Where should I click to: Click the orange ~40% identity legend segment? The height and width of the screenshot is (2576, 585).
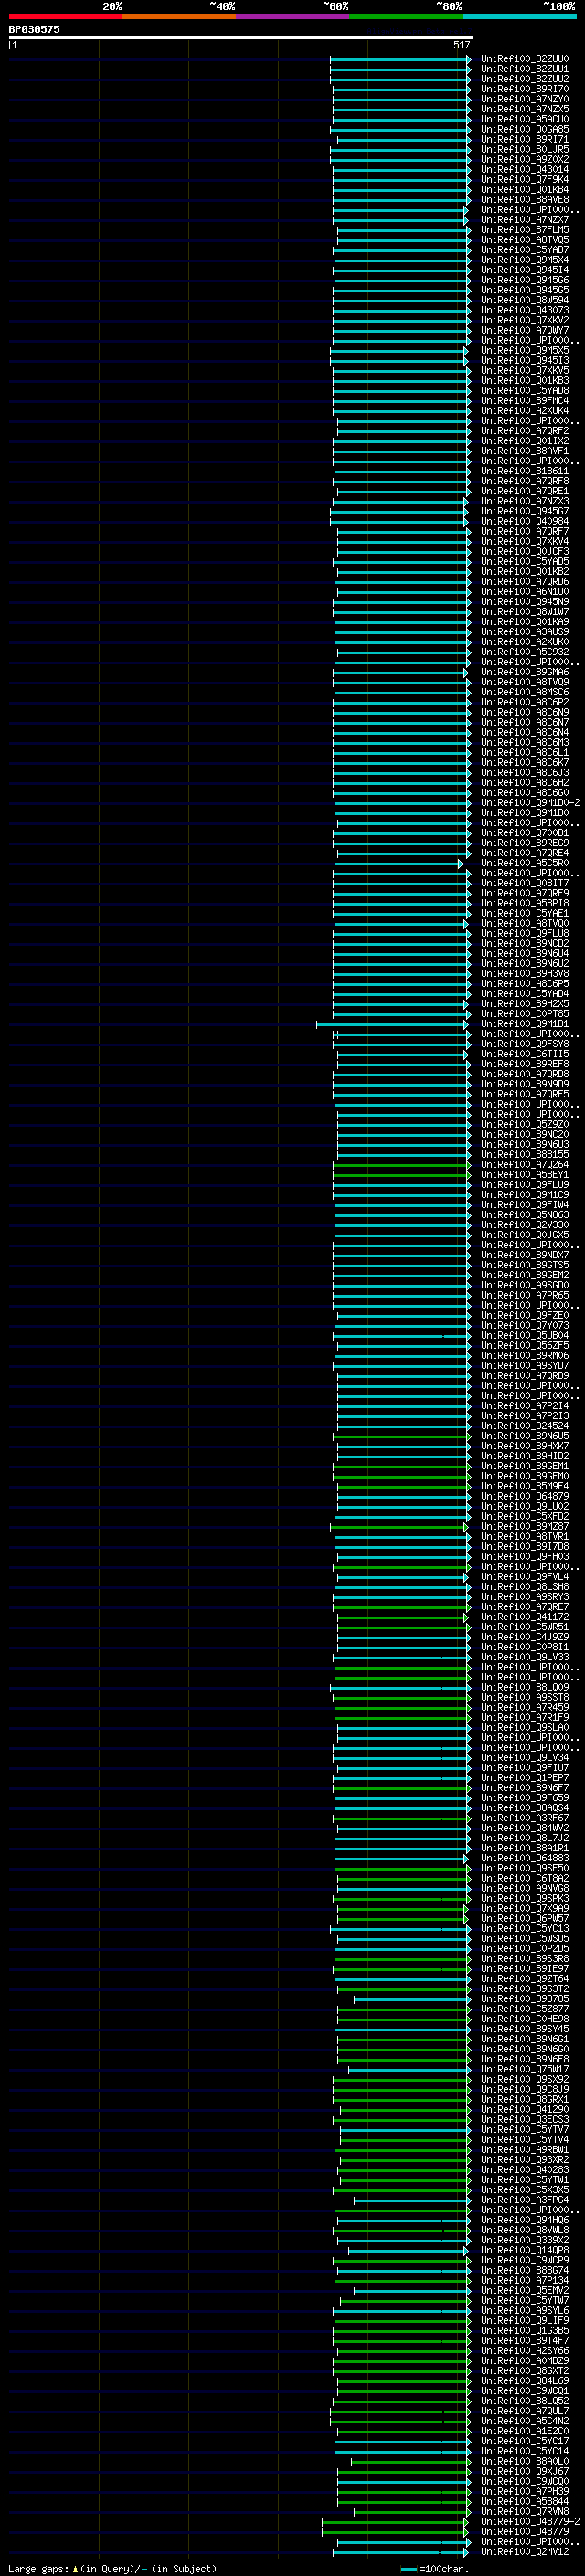pos(179,16)
